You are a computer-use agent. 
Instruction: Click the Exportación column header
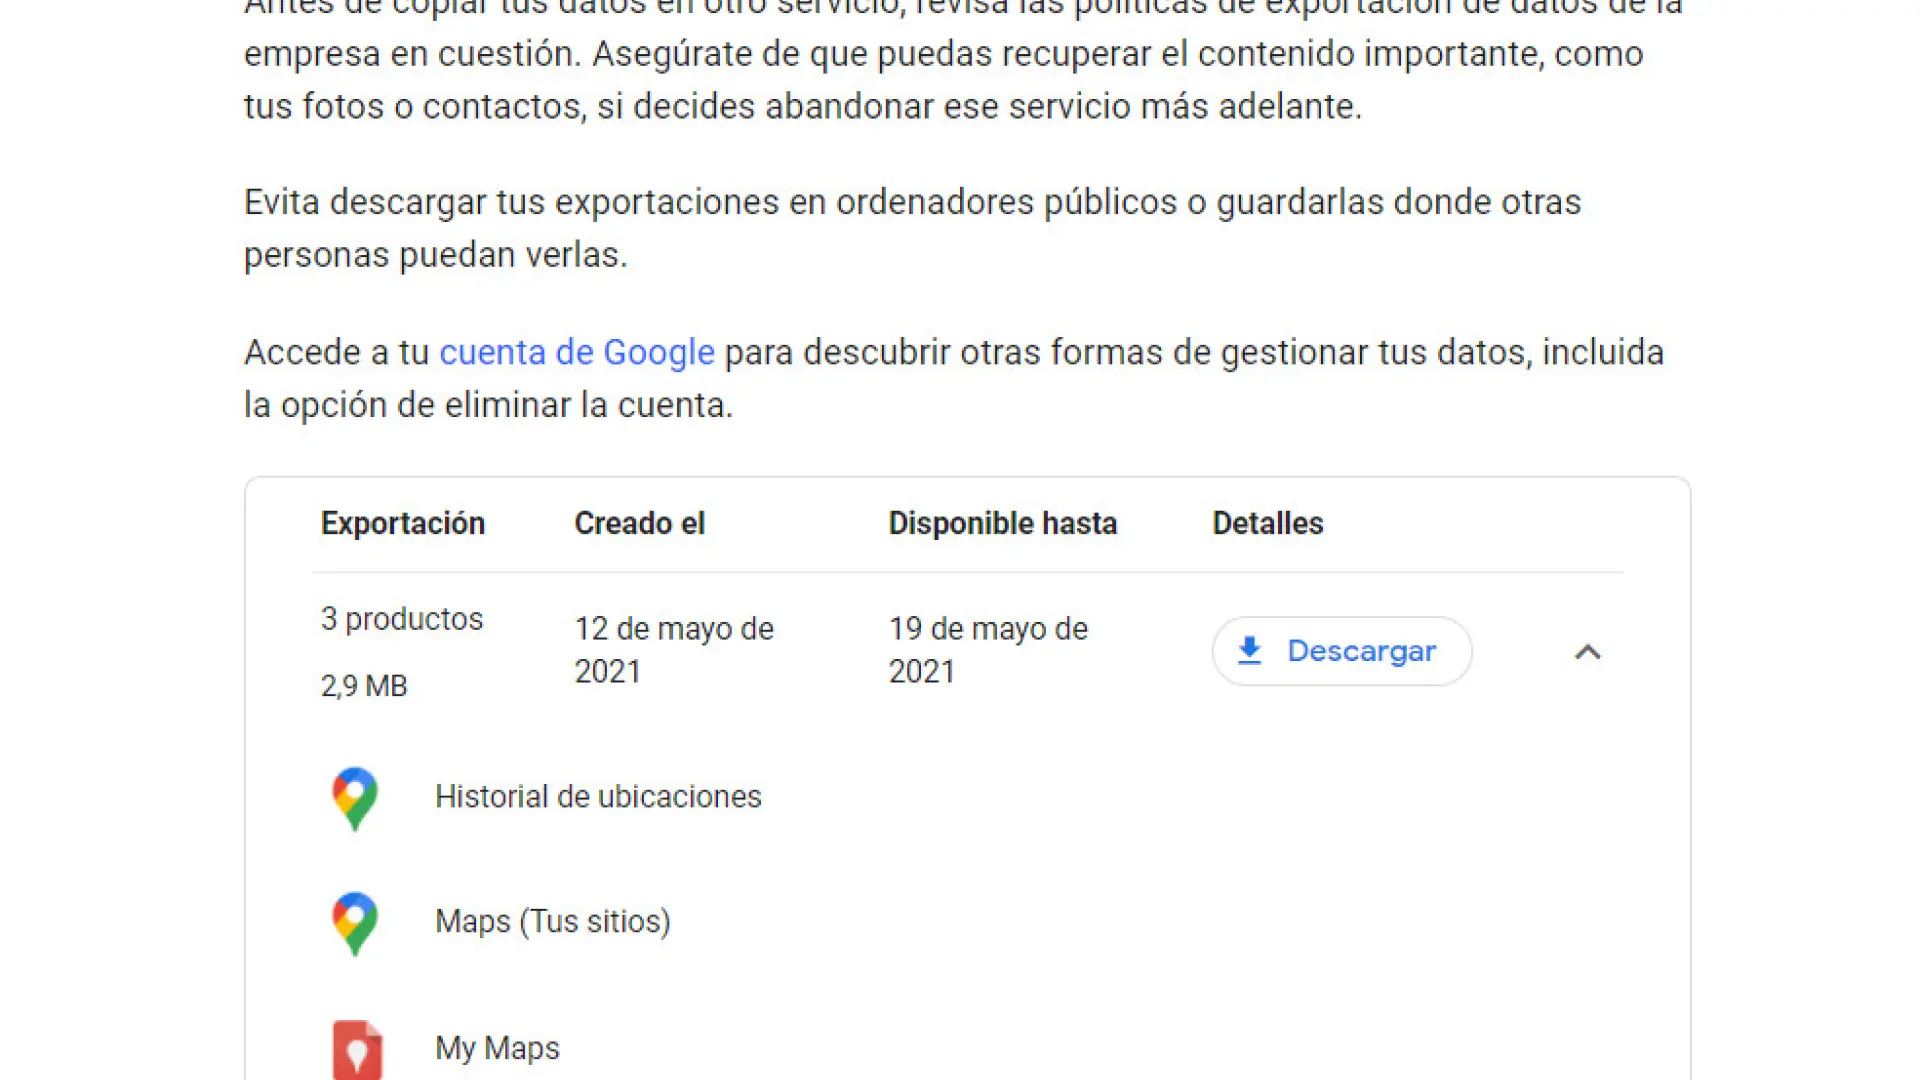[x=403, y=523]
